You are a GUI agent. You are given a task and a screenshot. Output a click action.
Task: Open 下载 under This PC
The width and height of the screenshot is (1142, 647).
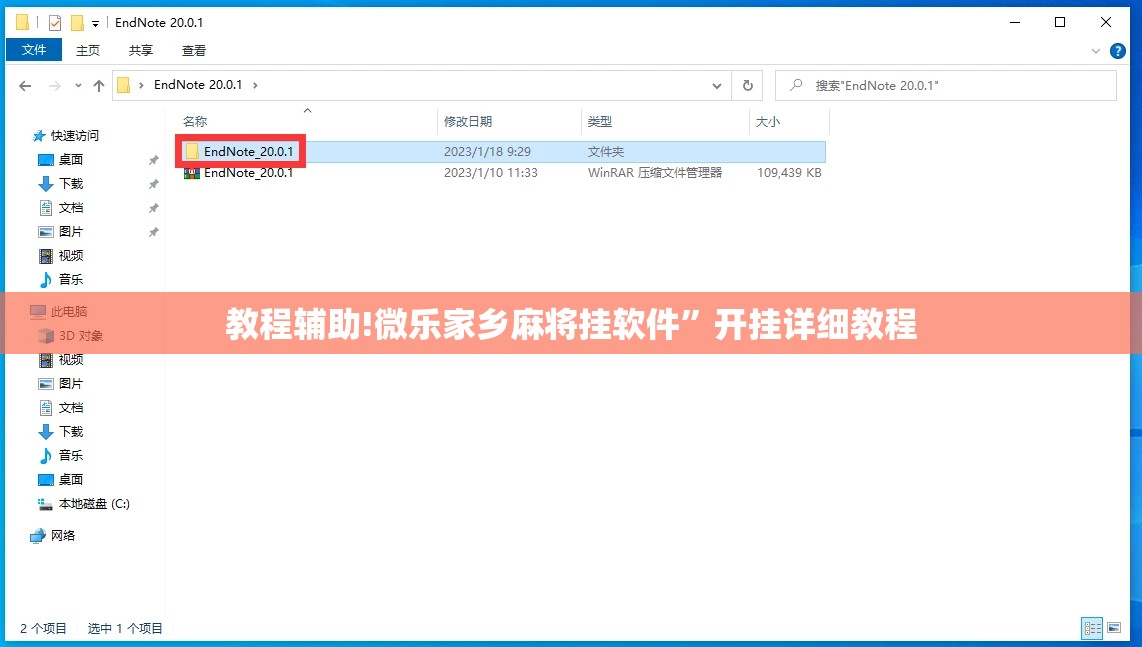71,431
